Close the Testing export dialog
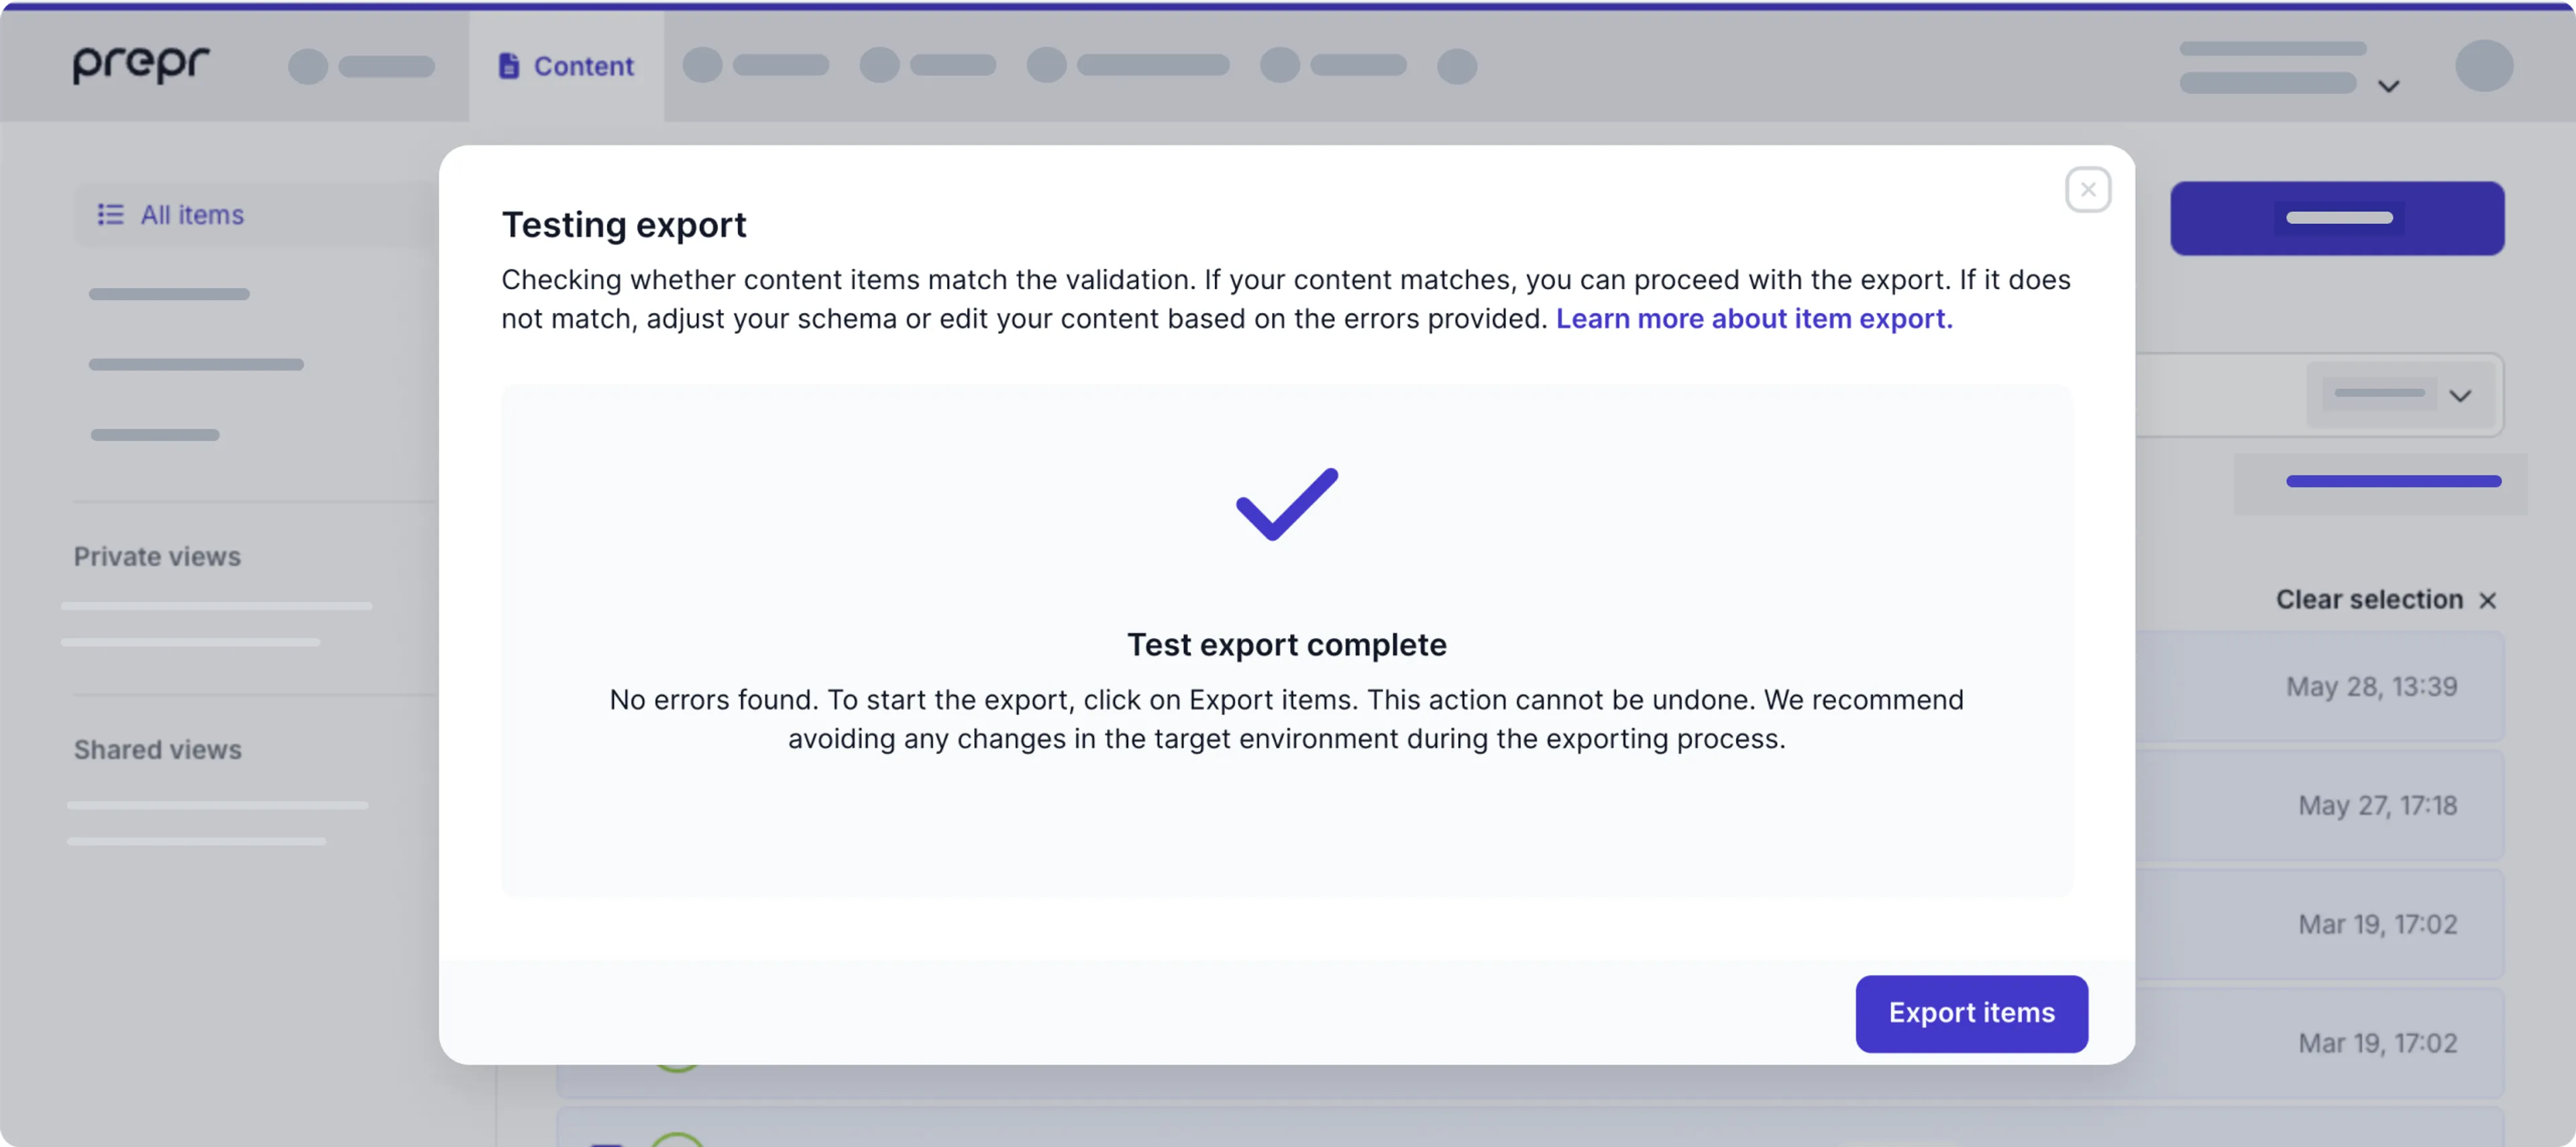2576x1147 pixels. (2088, 189)
